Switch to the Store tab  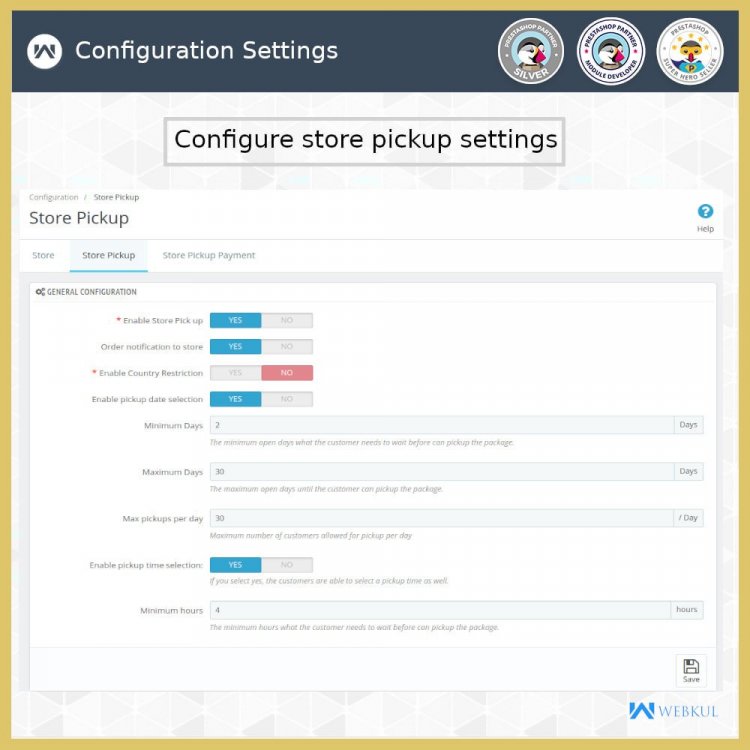43,255
